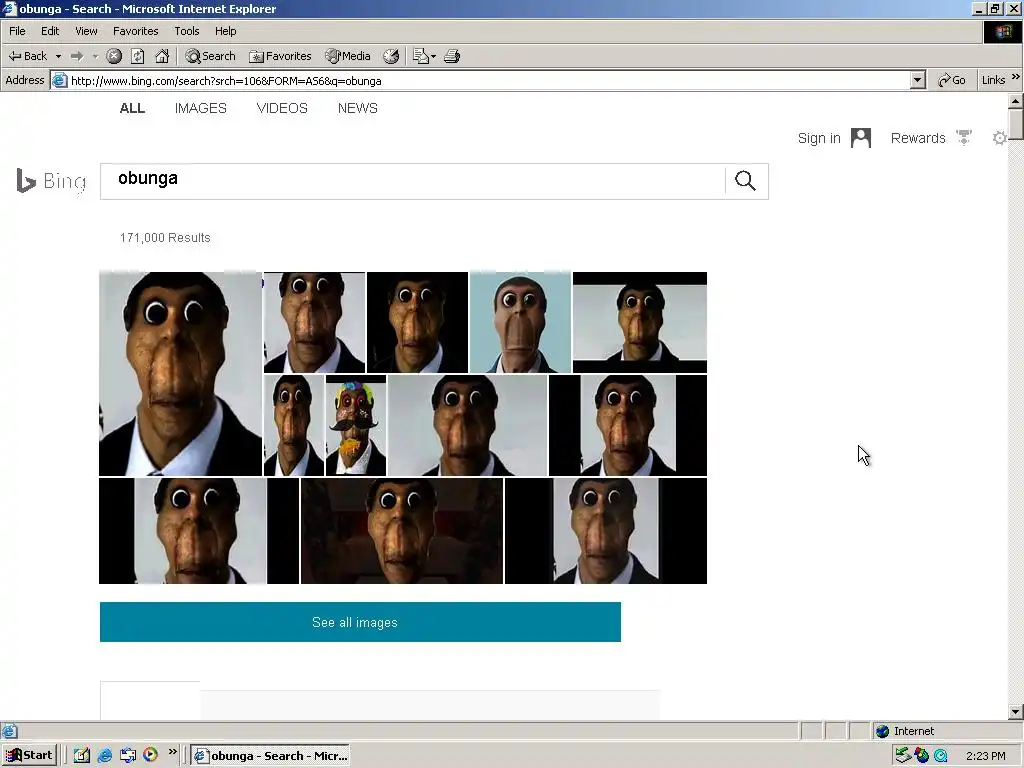Focus the Bing search box
This screenshot has width=1024, height=768.
[413, 181]
